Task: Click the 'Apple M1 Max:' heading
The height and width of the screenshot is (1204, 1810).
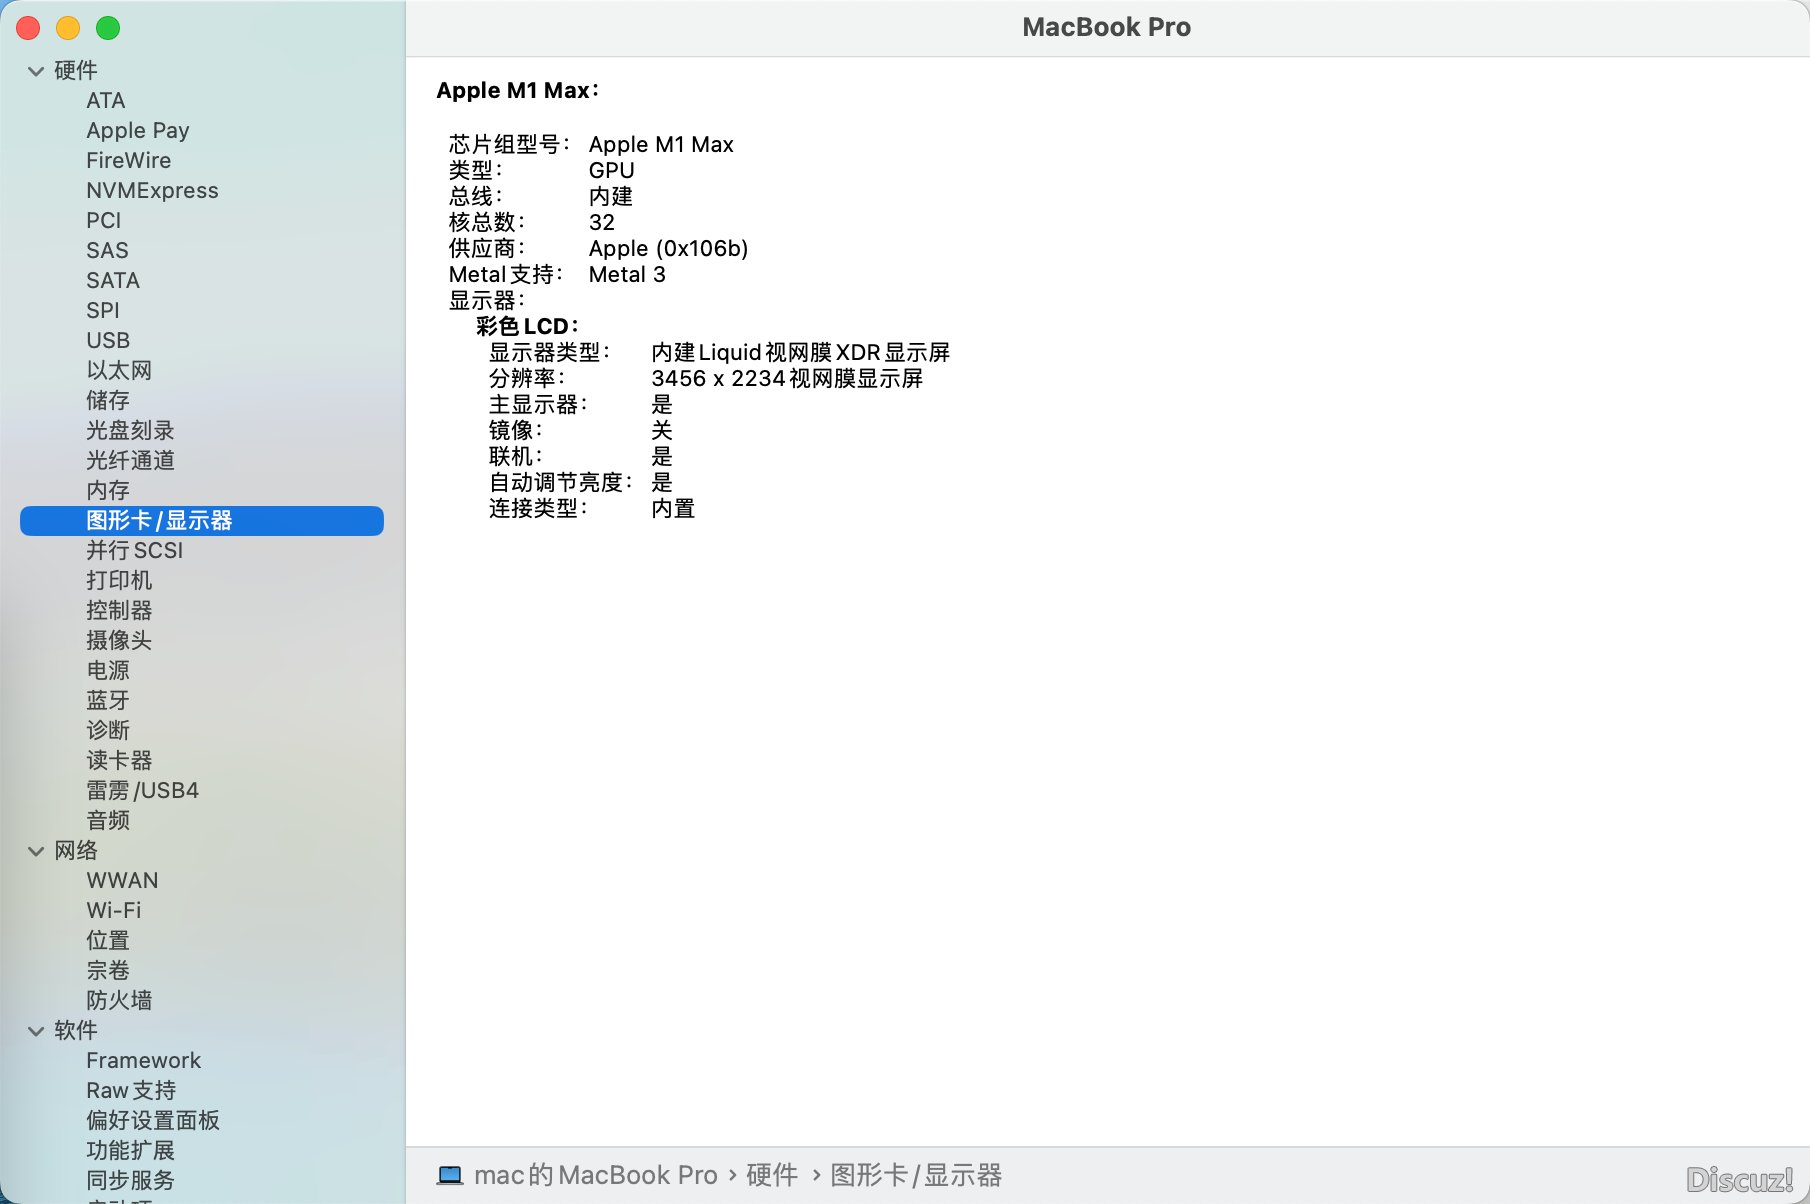Action: 518,90
